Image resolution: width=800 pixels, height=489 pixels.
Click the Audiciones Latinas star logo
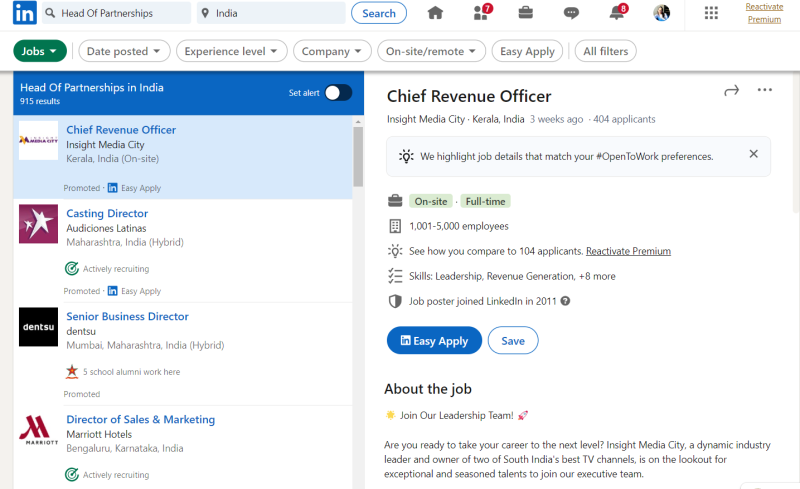point(38,224)
